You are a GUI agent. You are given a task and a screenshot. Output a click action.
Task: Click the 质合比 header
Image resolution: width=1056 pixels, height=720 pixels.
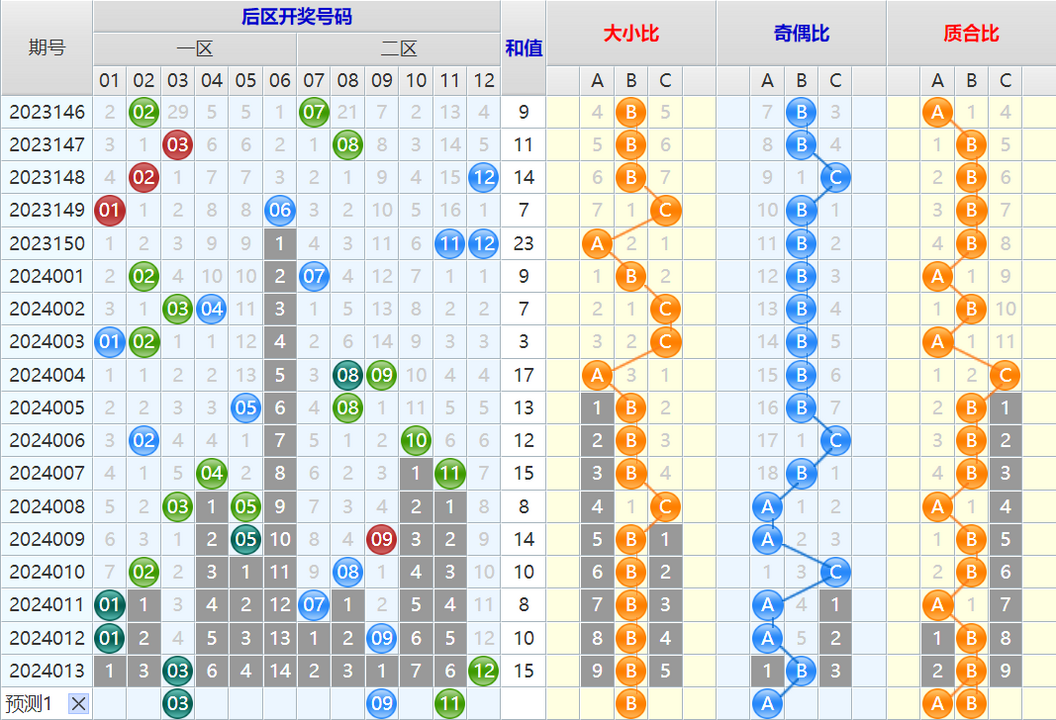tap(971, 33)
